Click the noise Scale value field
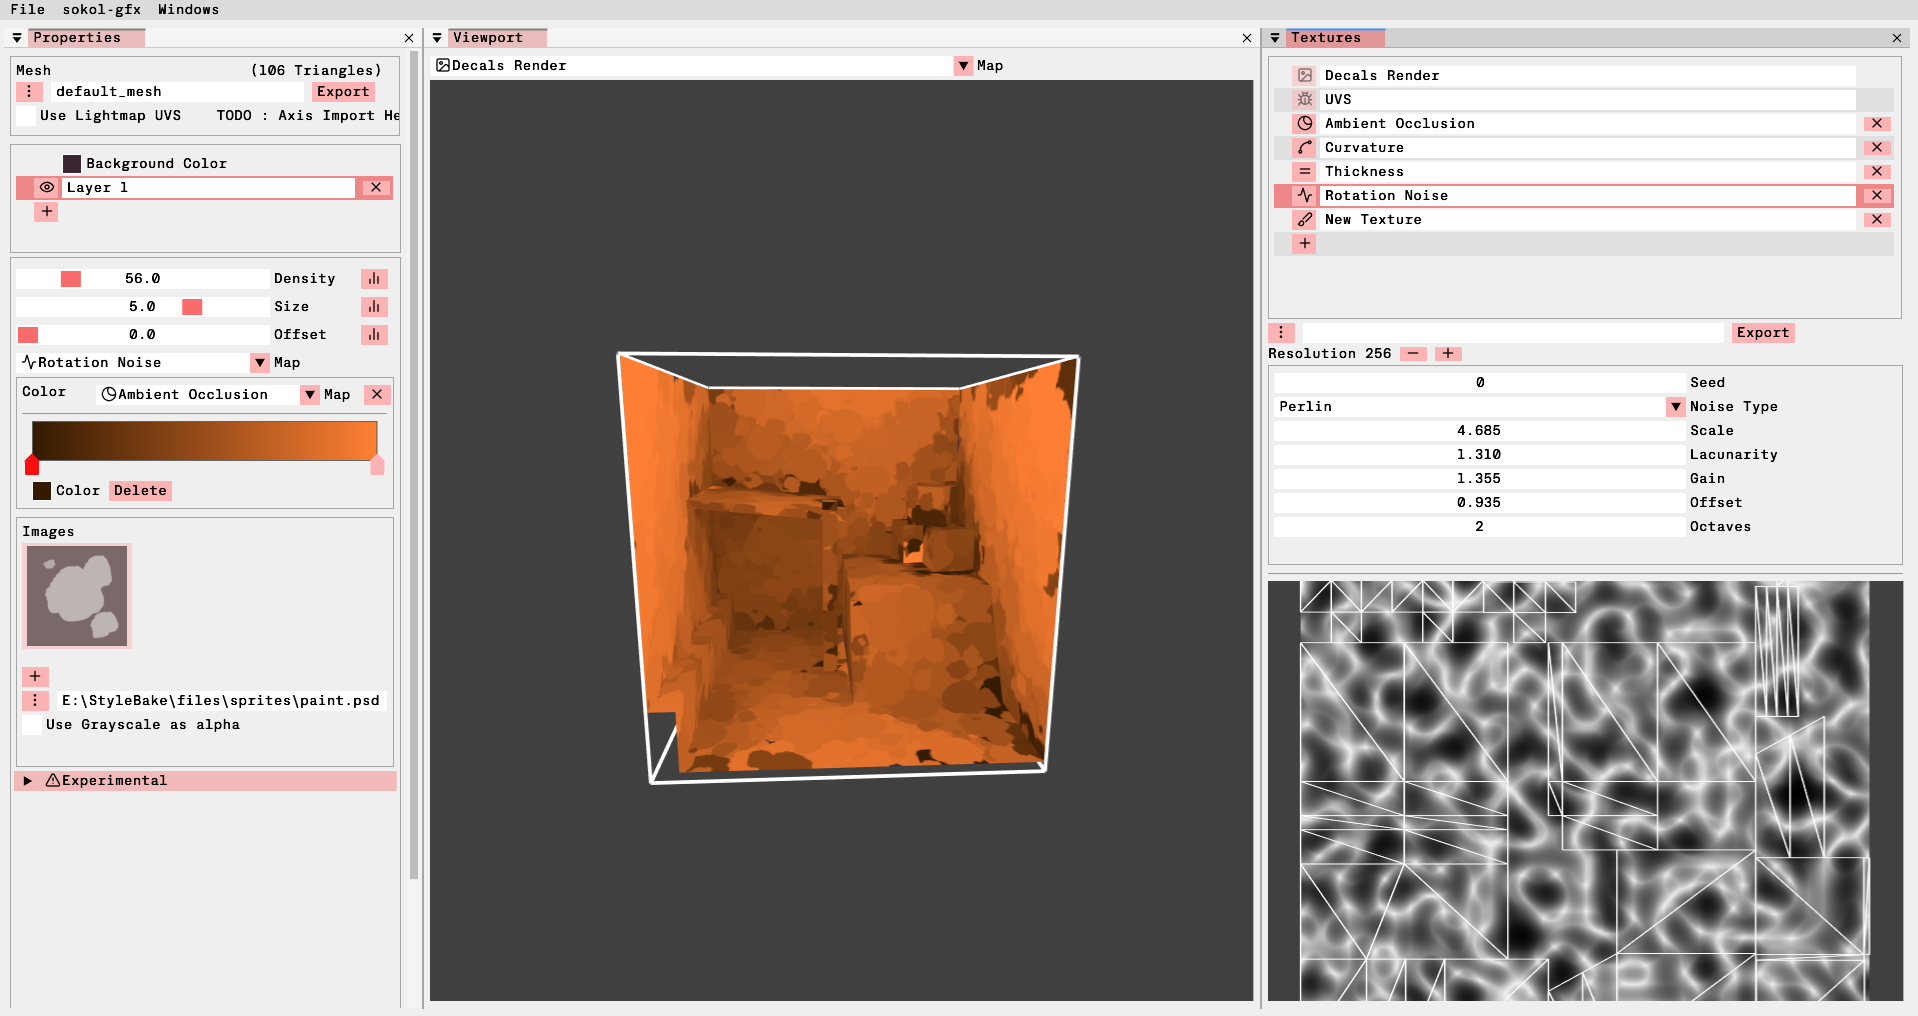 pos(1479,430)
